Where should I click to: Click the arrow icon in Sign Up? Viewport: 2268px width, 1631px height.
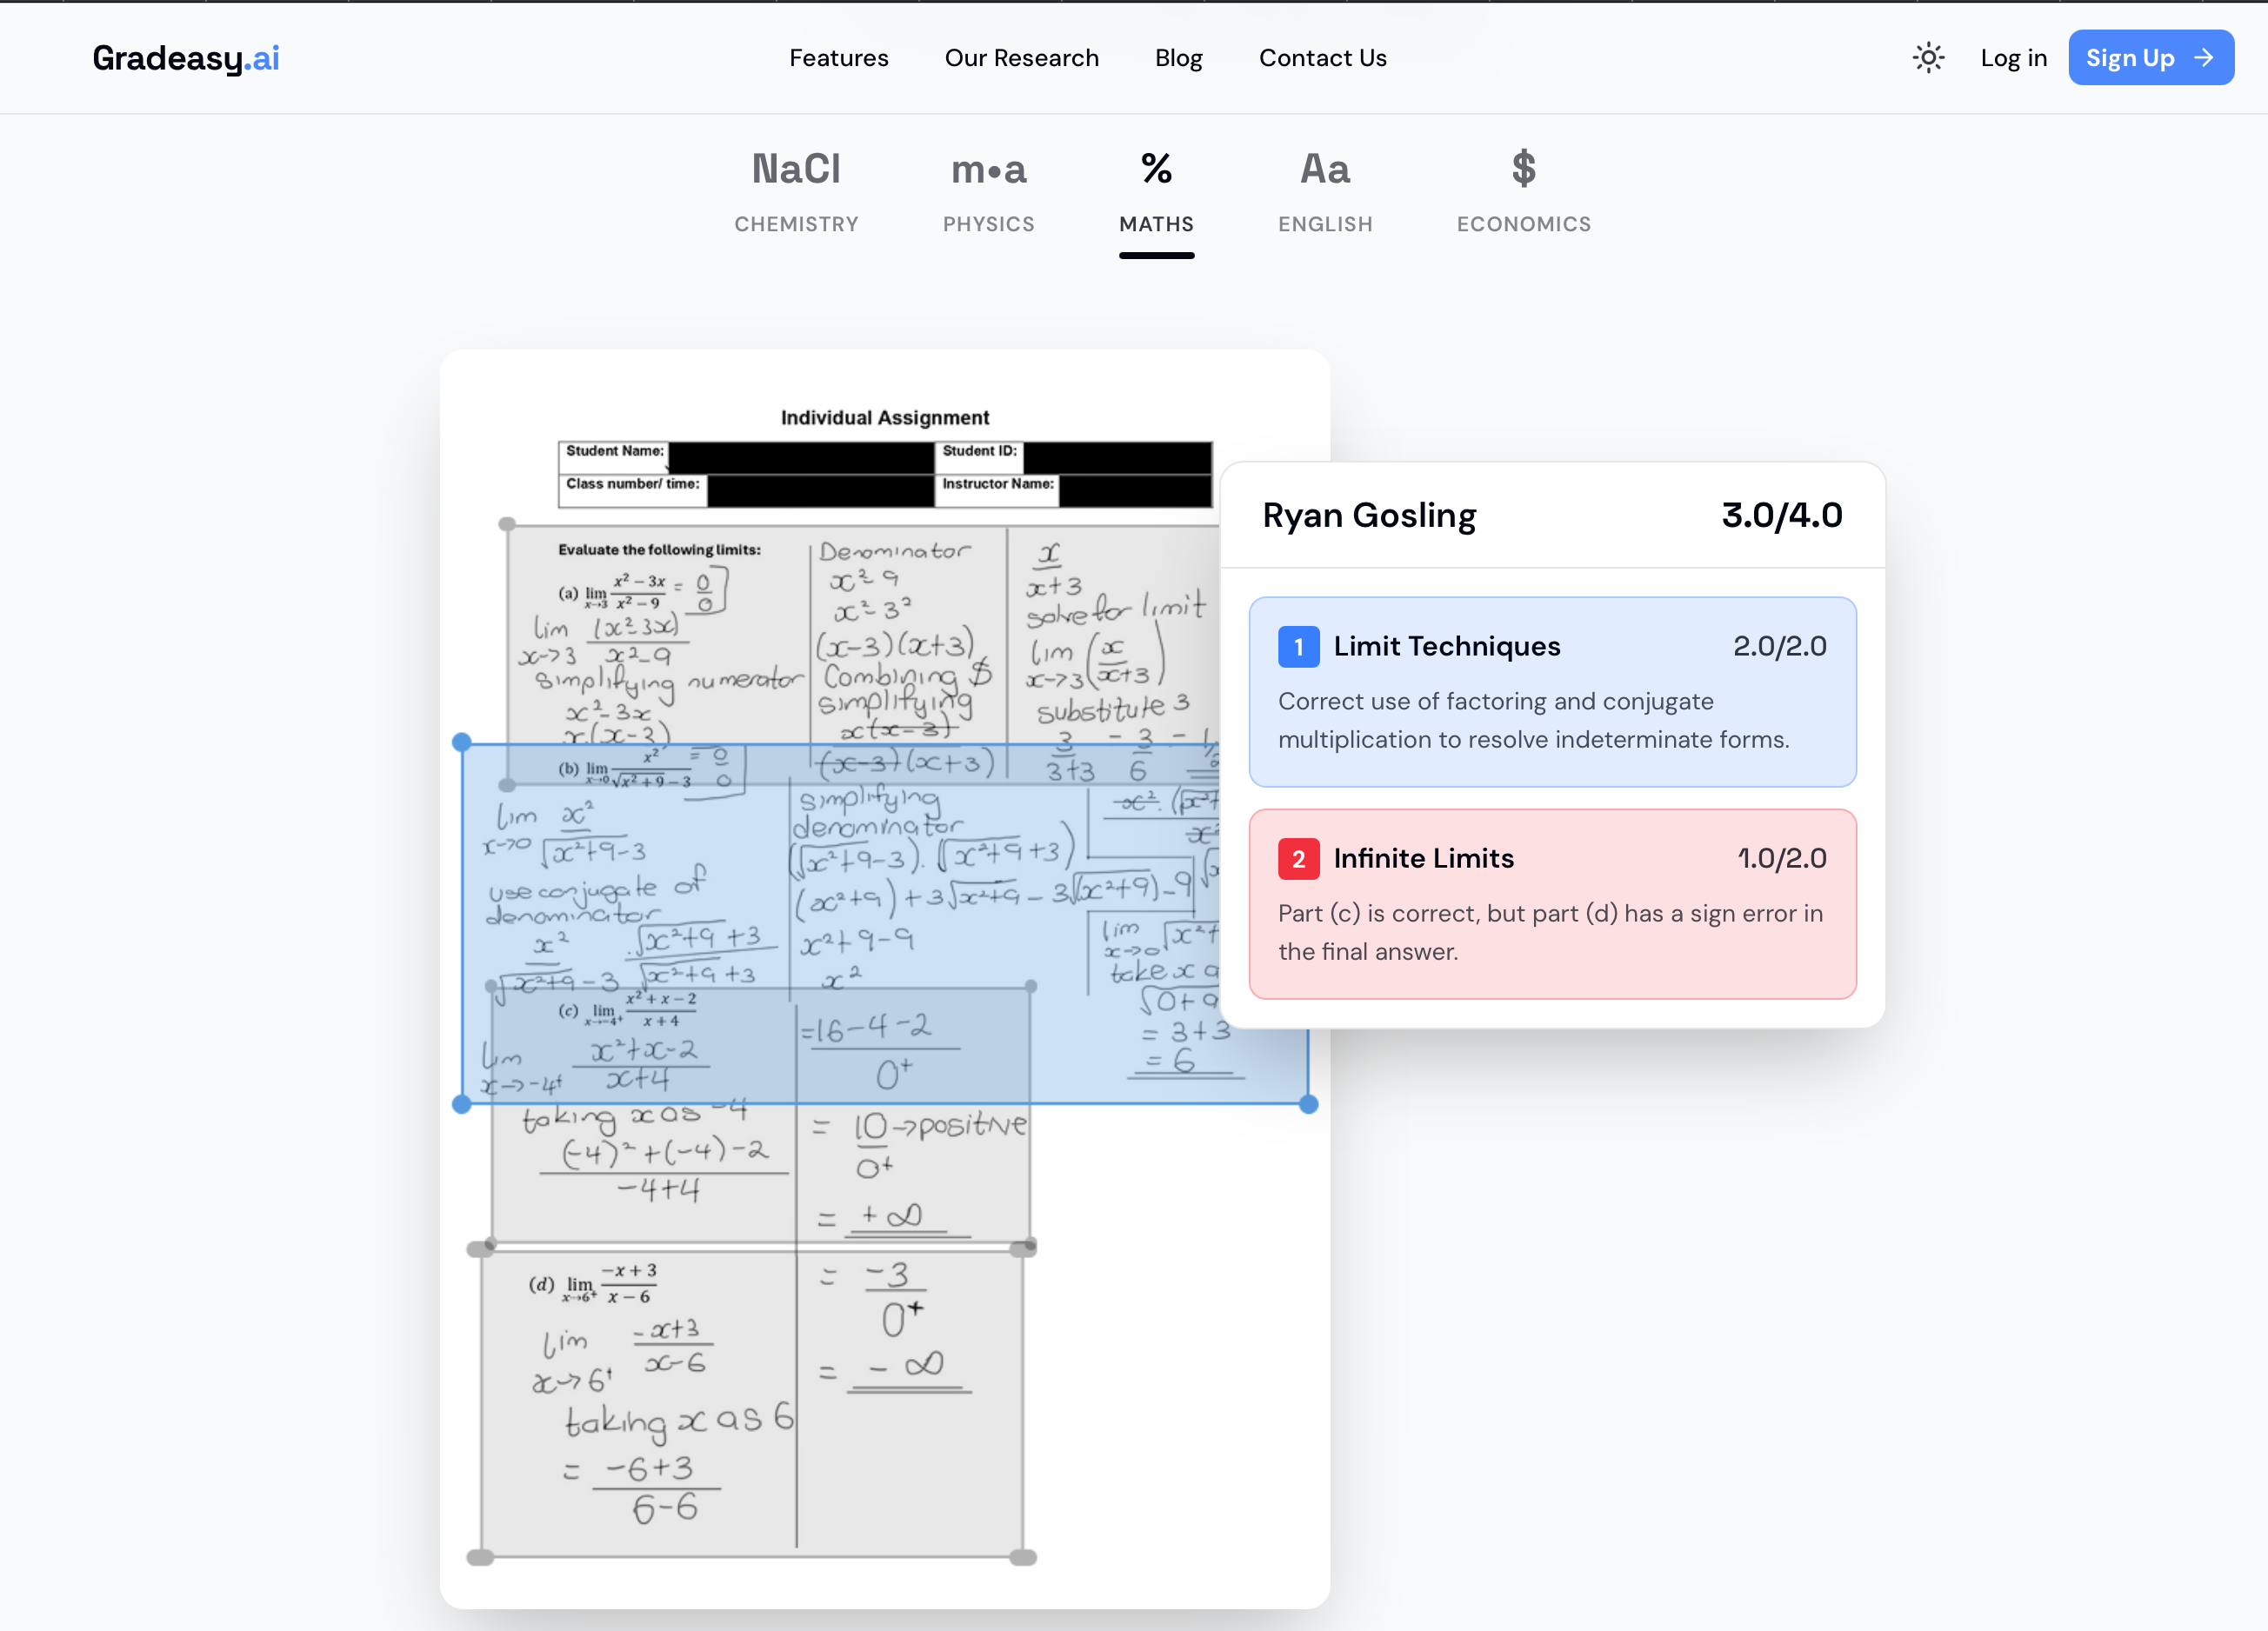click(x=2203, y=58)
